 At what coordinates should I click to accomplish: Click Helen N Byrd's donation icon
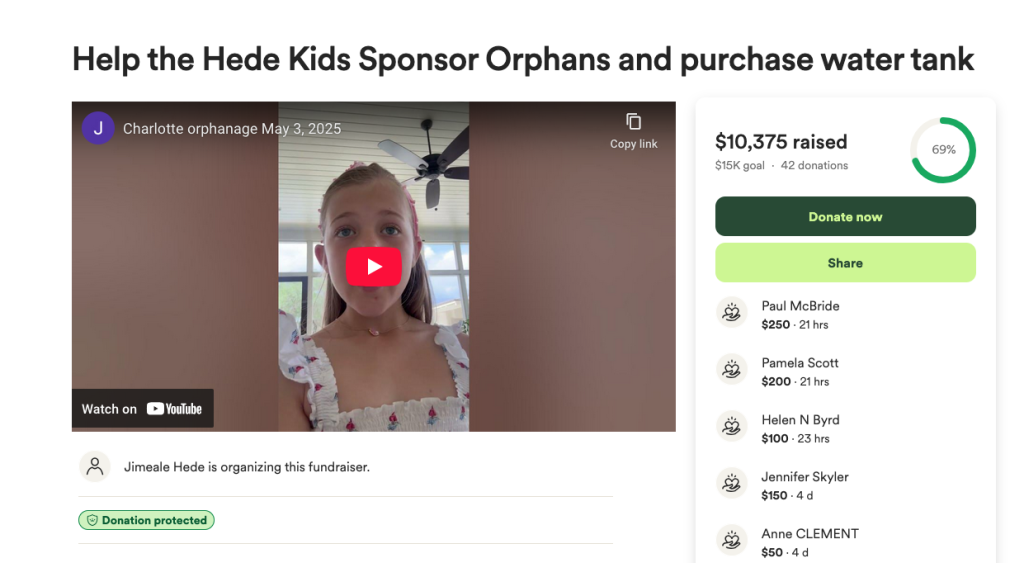(732, 428)
